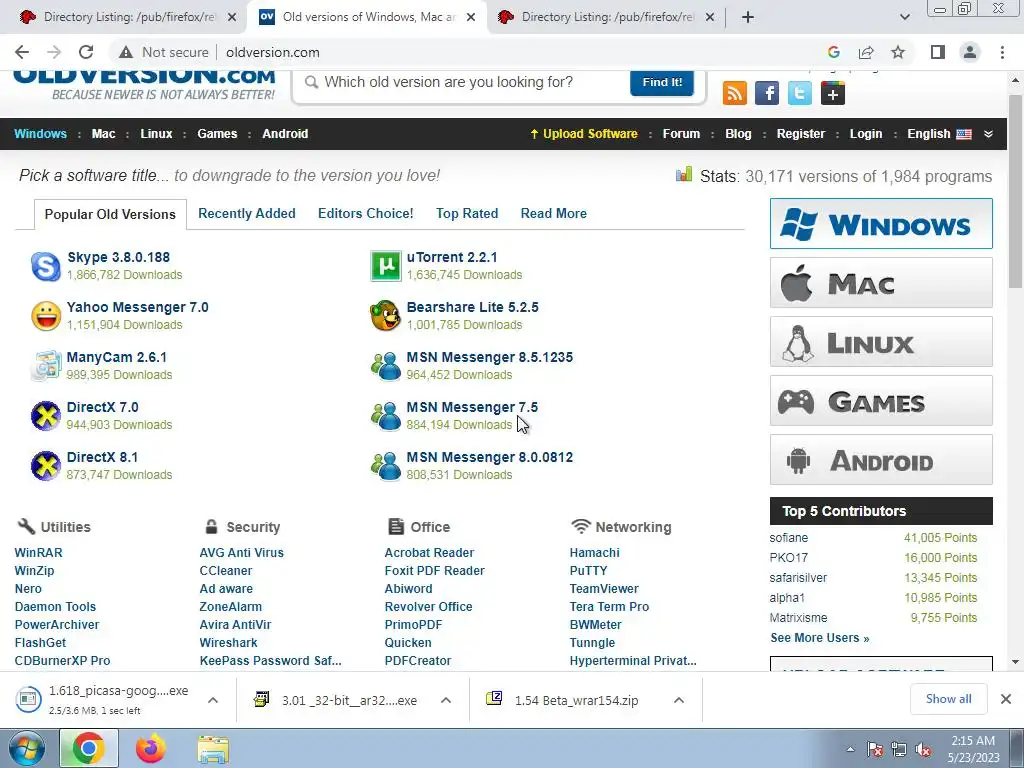
Task: Click the DirectX 7.0 icon
Action: pos(46,416)
